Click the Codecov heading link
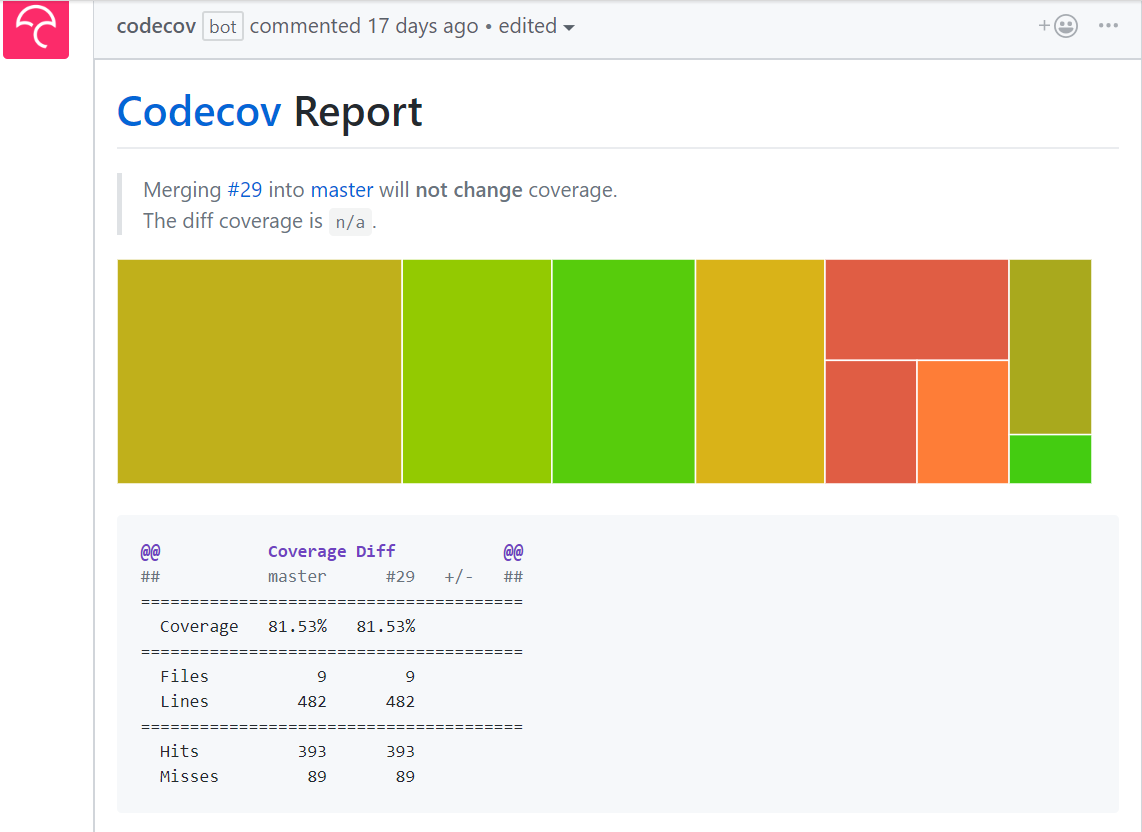Viewport: 1142px width, 832px height. (x=198, y=112)
